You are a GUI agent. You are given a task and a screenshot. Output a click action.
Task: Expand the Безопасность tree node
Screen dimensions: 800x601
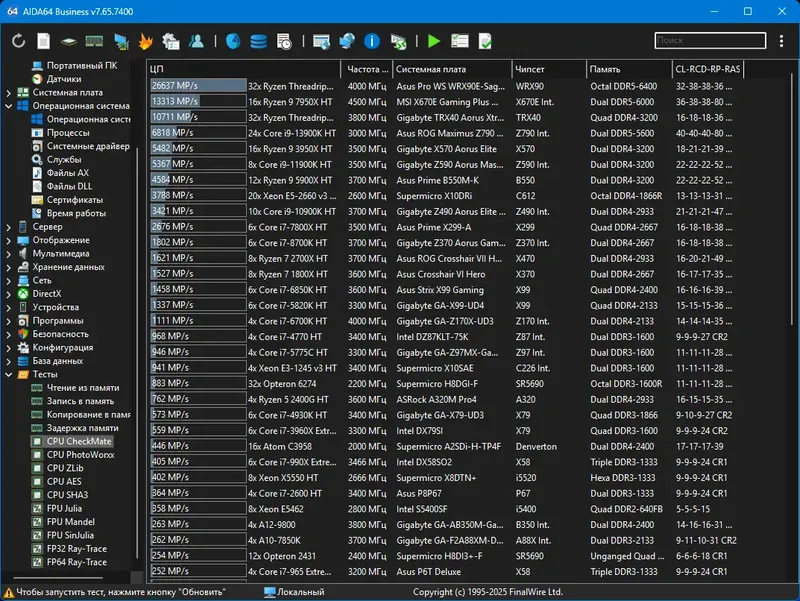8,334
